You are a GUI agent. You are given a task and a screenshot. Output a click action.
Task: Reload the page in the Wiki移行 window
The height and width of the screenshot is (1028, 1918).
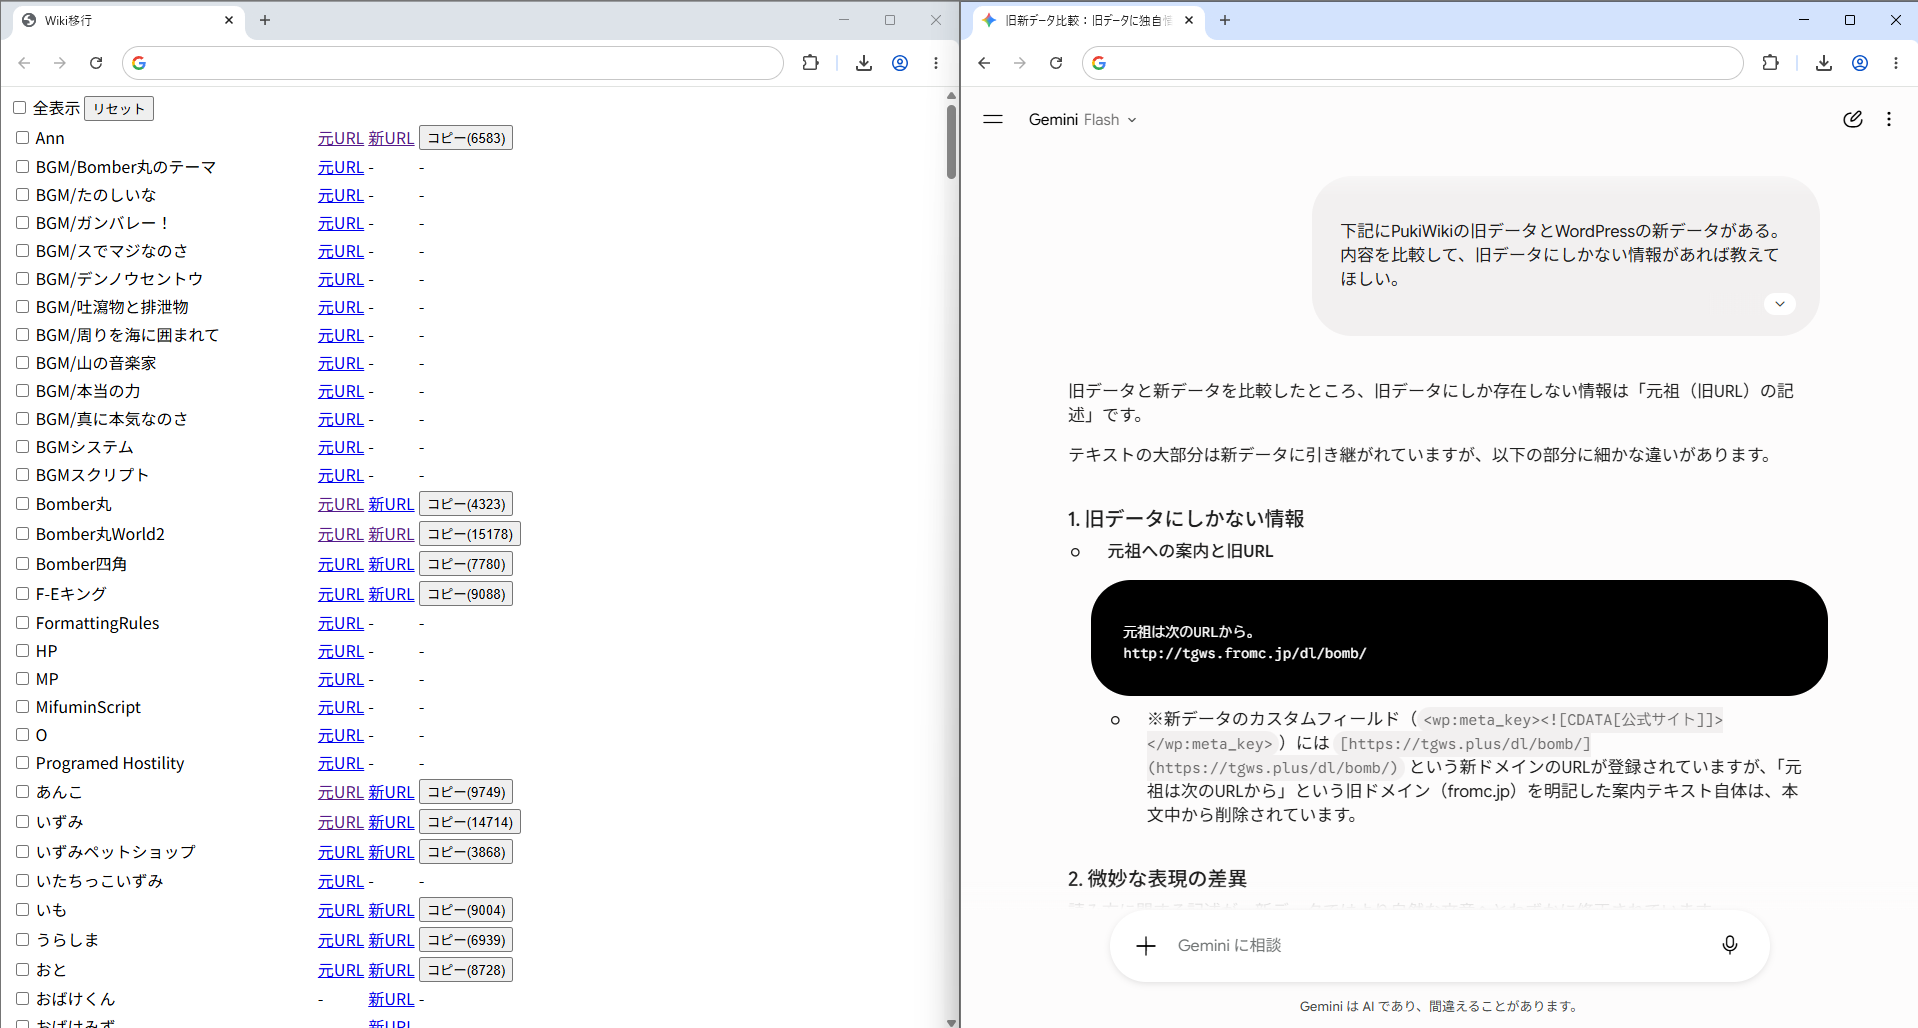[x=96, y=63]
